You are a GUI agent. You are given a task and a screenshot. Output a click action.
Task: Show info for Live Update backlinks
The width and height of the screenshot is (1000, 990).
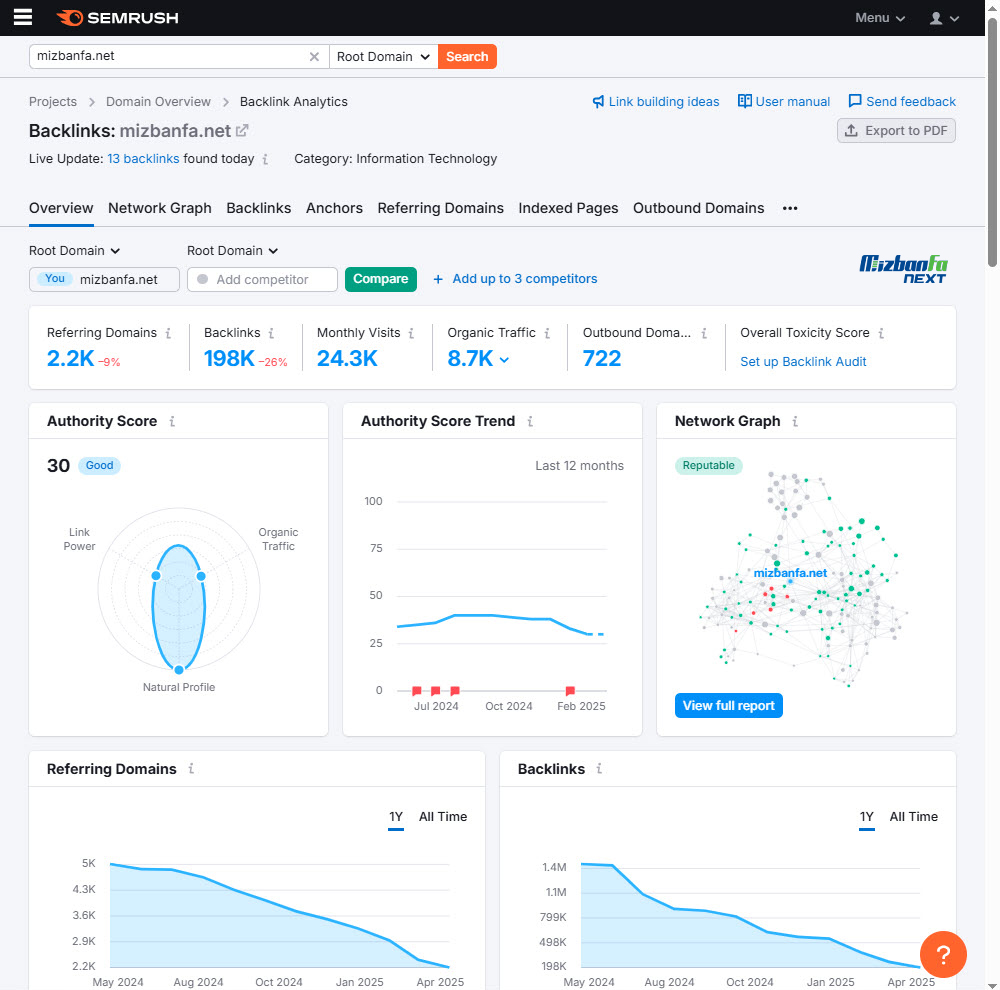[265, 159]
